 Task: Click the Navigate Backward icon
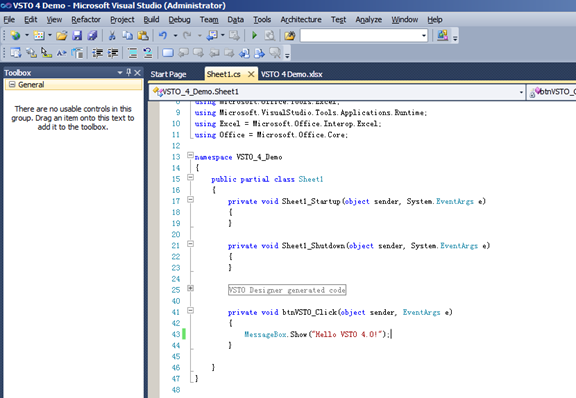tap(212, 36)
